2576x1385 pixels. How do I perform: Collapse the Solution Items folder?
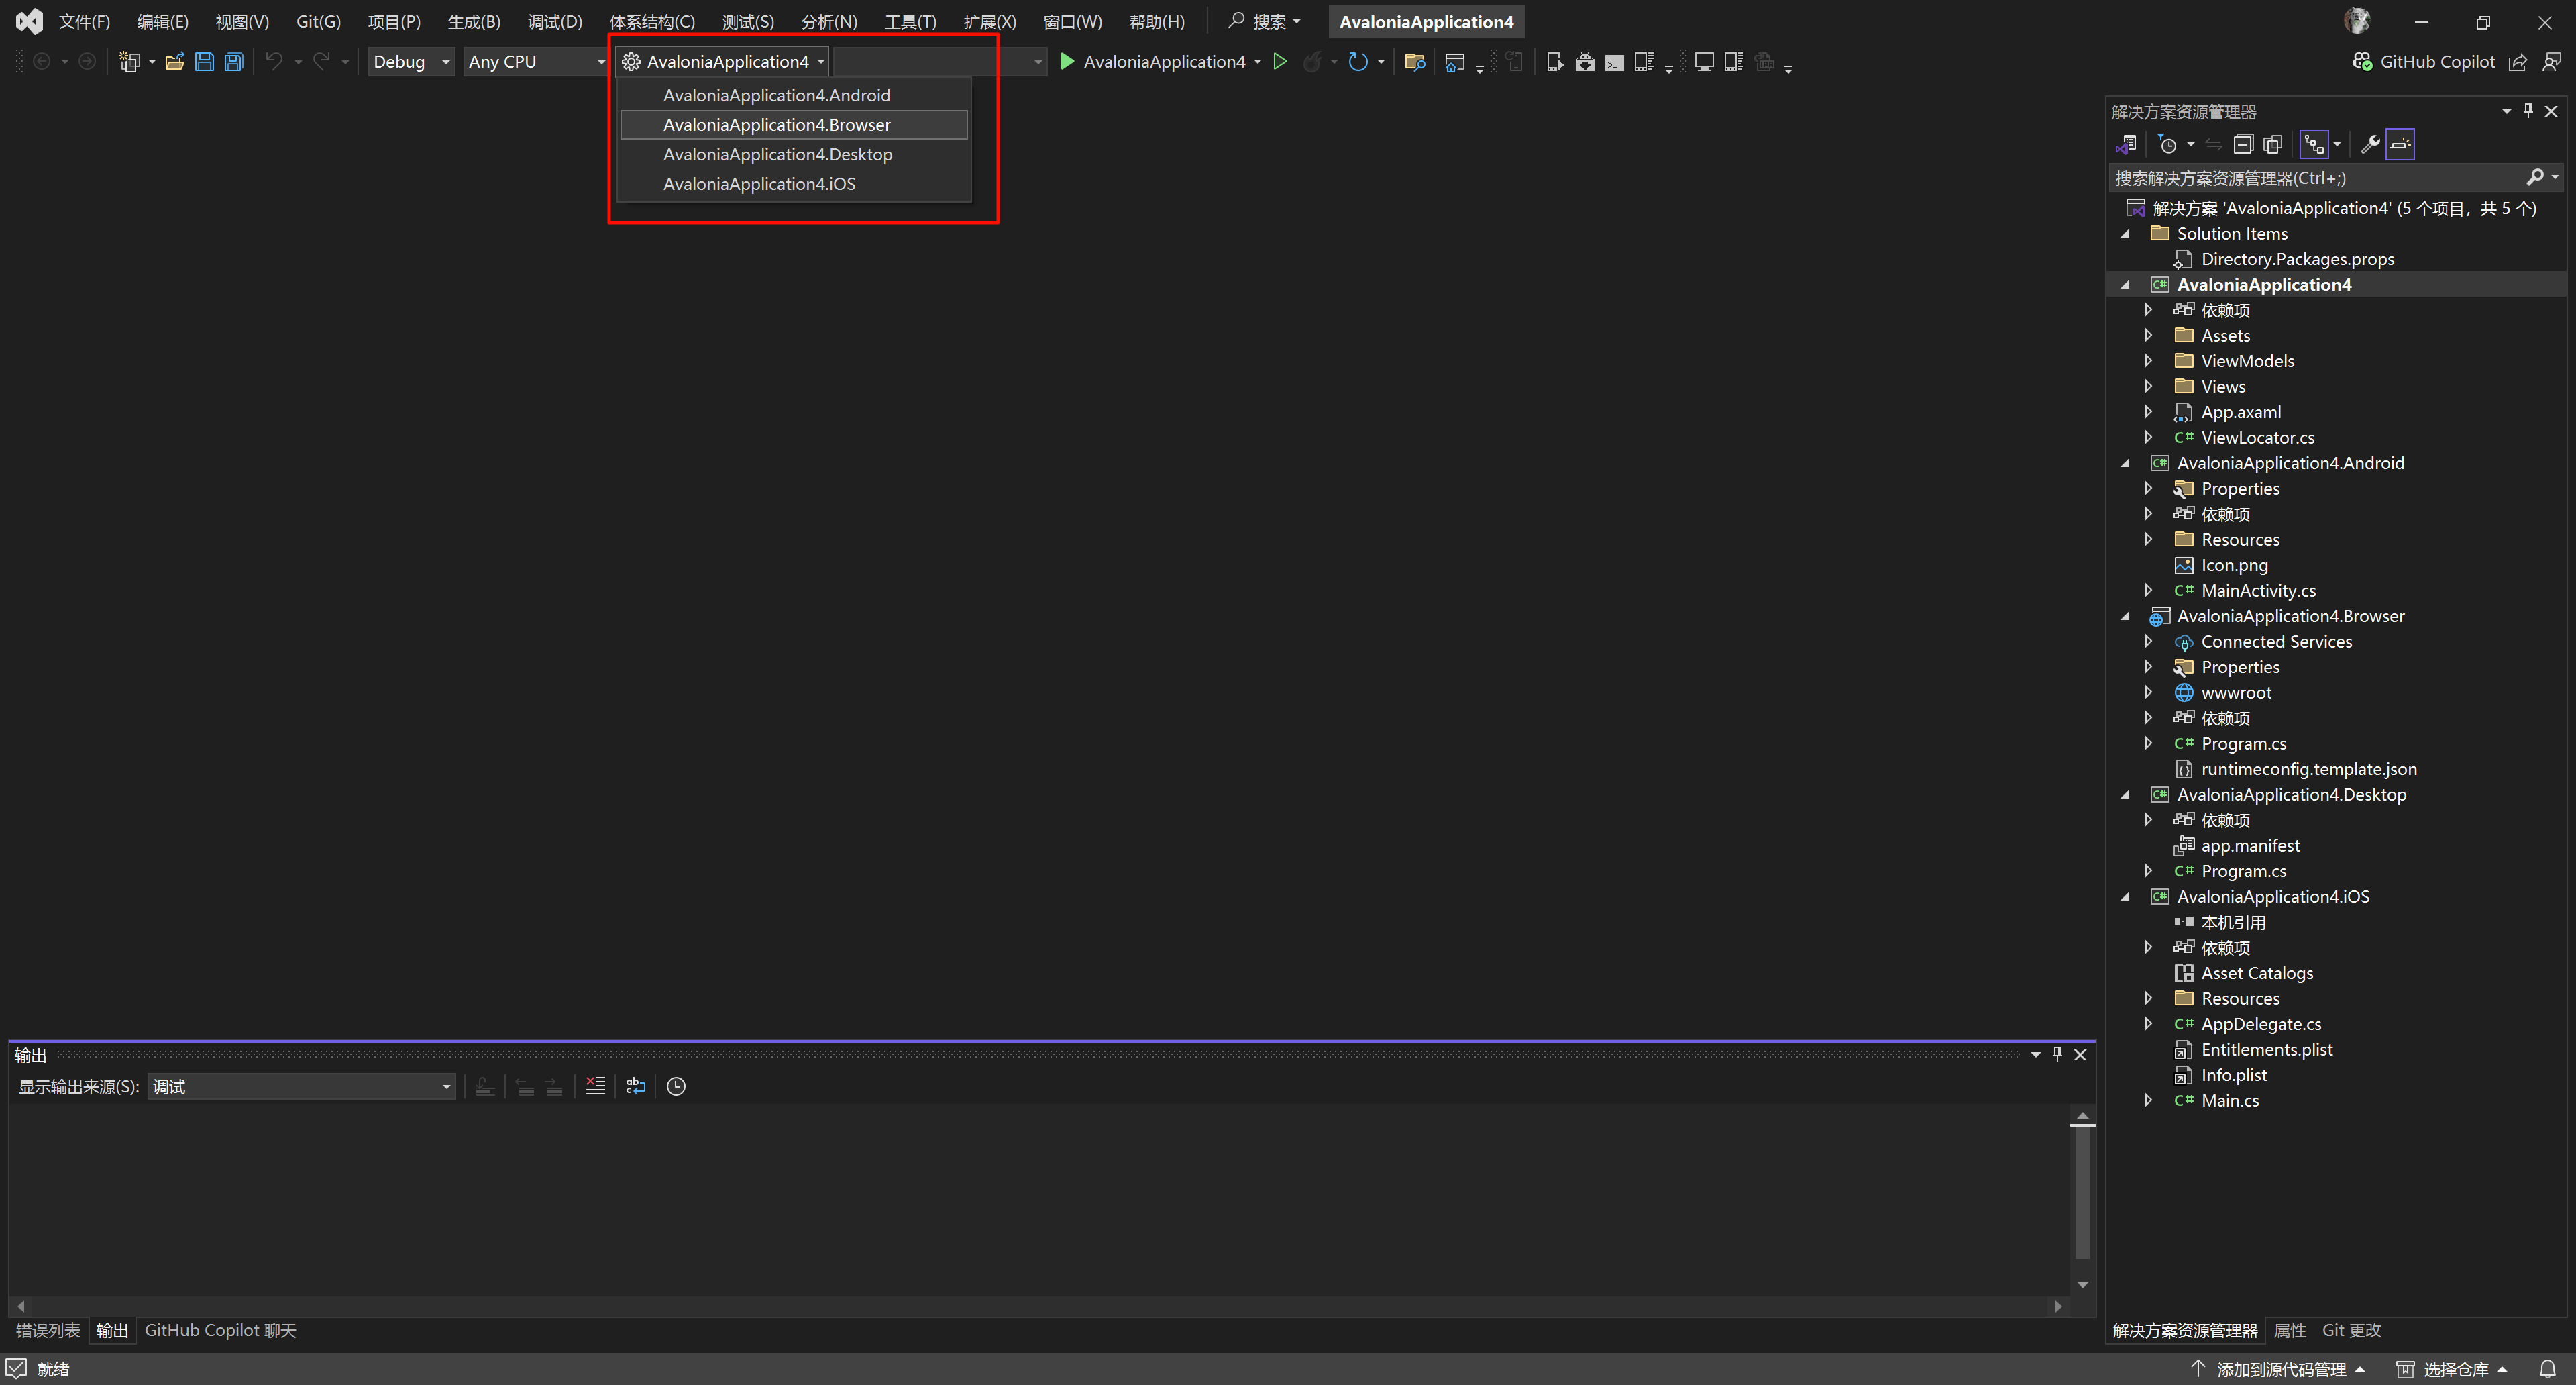click(2126, 234)
